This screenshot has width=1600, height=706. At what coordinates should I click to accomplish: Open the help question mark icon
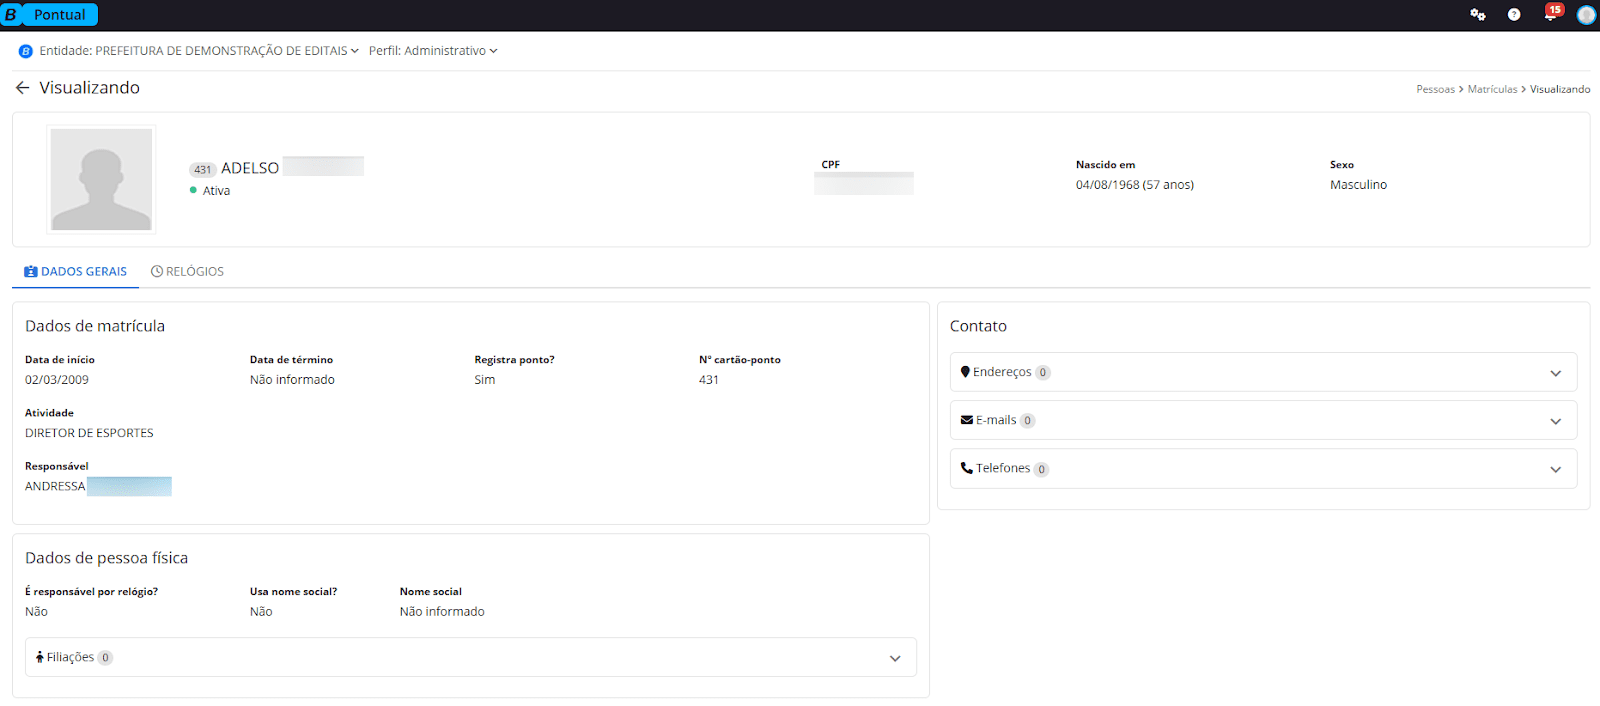(x=1514, y=15)
